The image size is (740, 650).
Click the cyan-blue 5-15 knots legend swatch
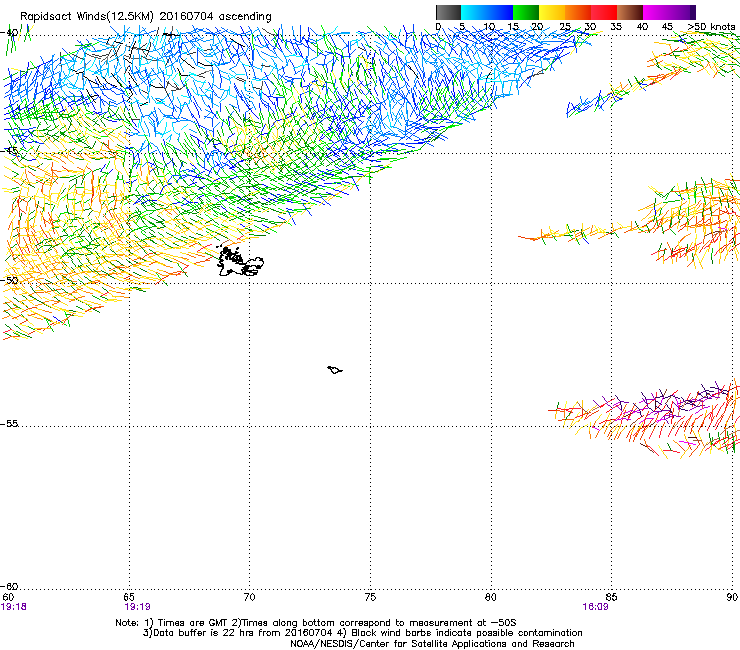point(487,12)
